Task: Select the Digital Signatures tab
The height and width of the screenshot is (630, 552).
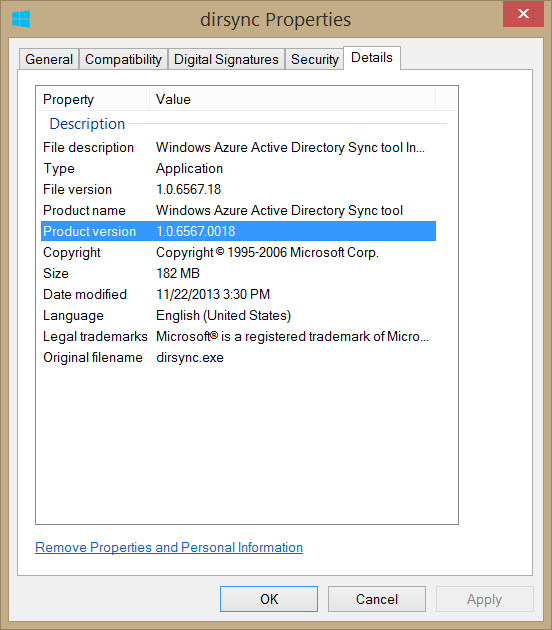Action: [226, 59]
